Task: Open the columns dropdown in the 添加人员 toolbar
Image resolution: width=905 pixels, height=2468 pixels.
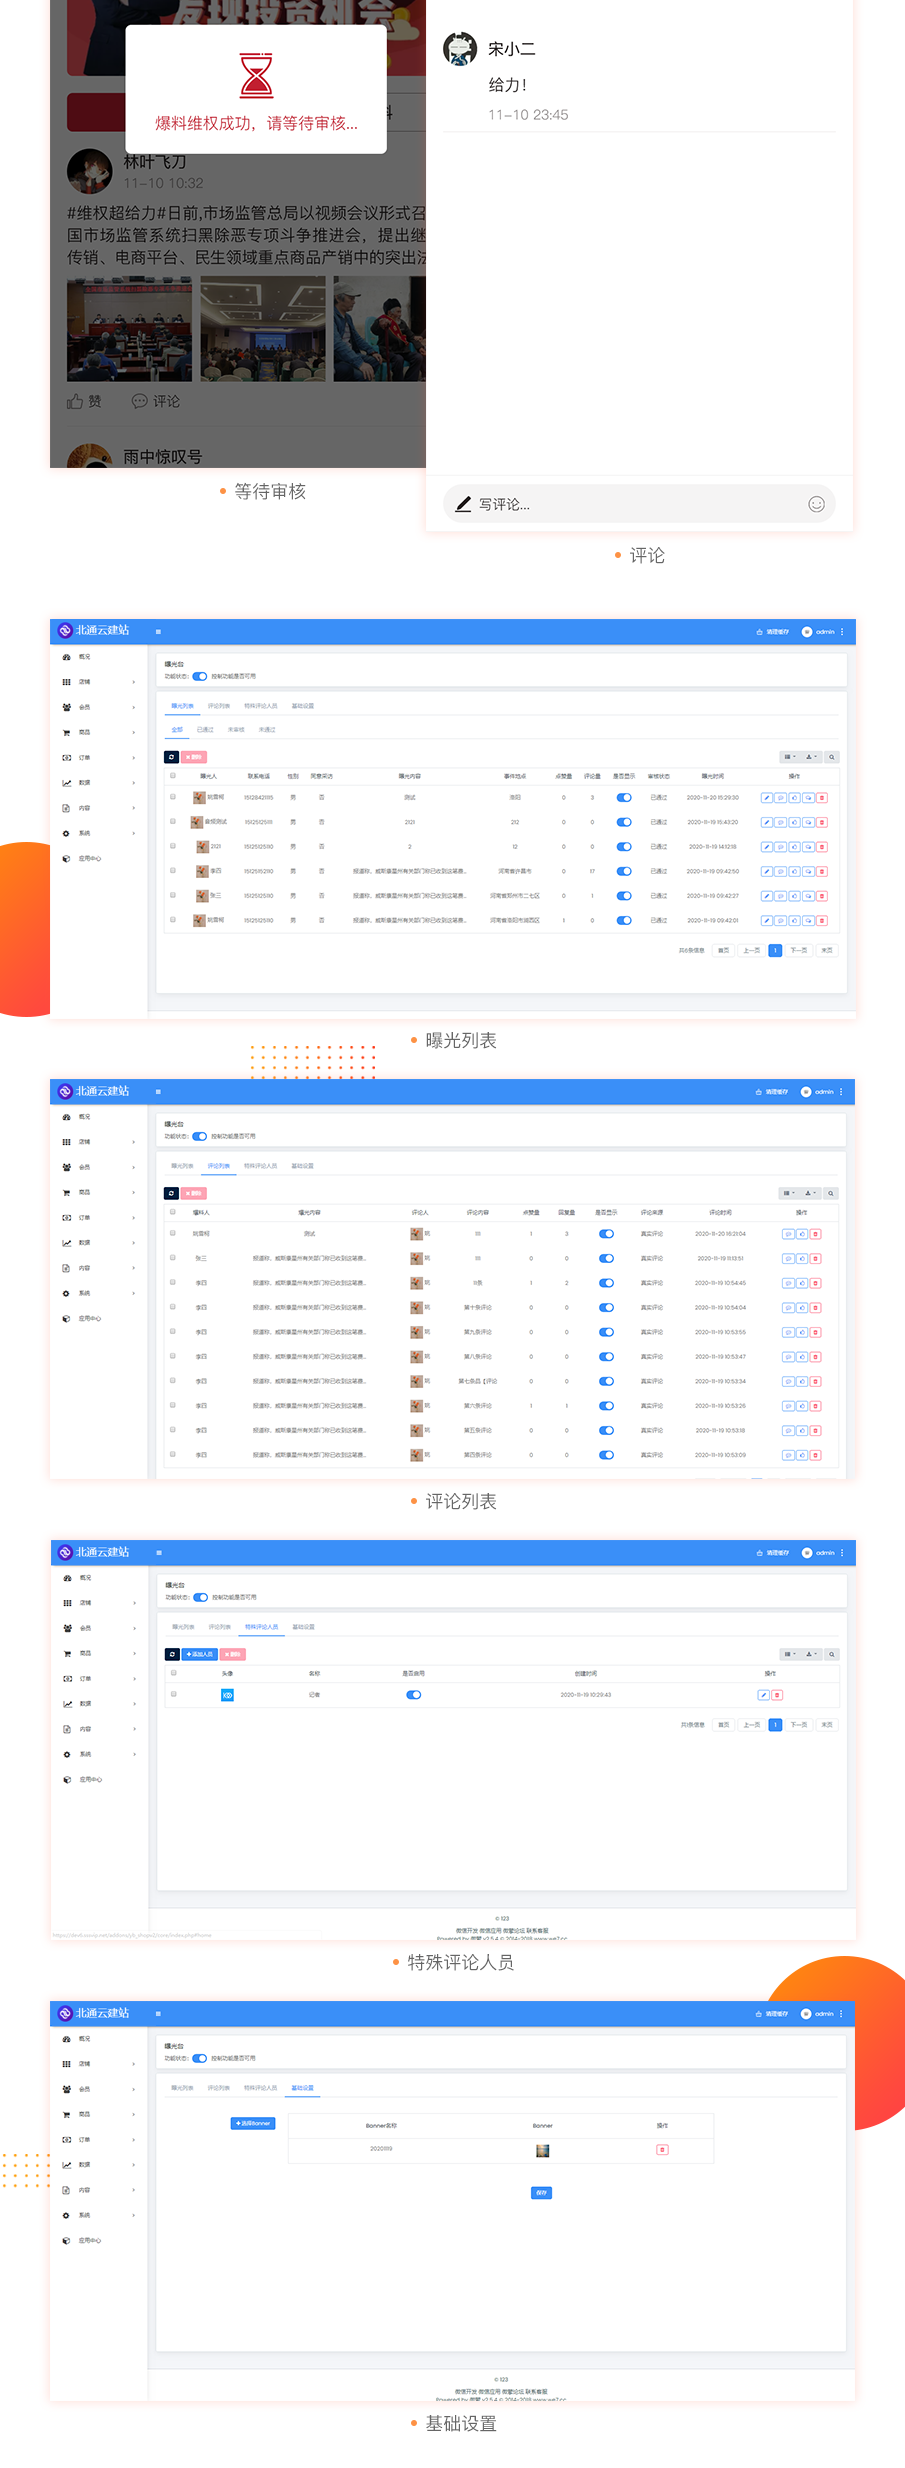Action: pyautogui.click(x=790, y=1654)
